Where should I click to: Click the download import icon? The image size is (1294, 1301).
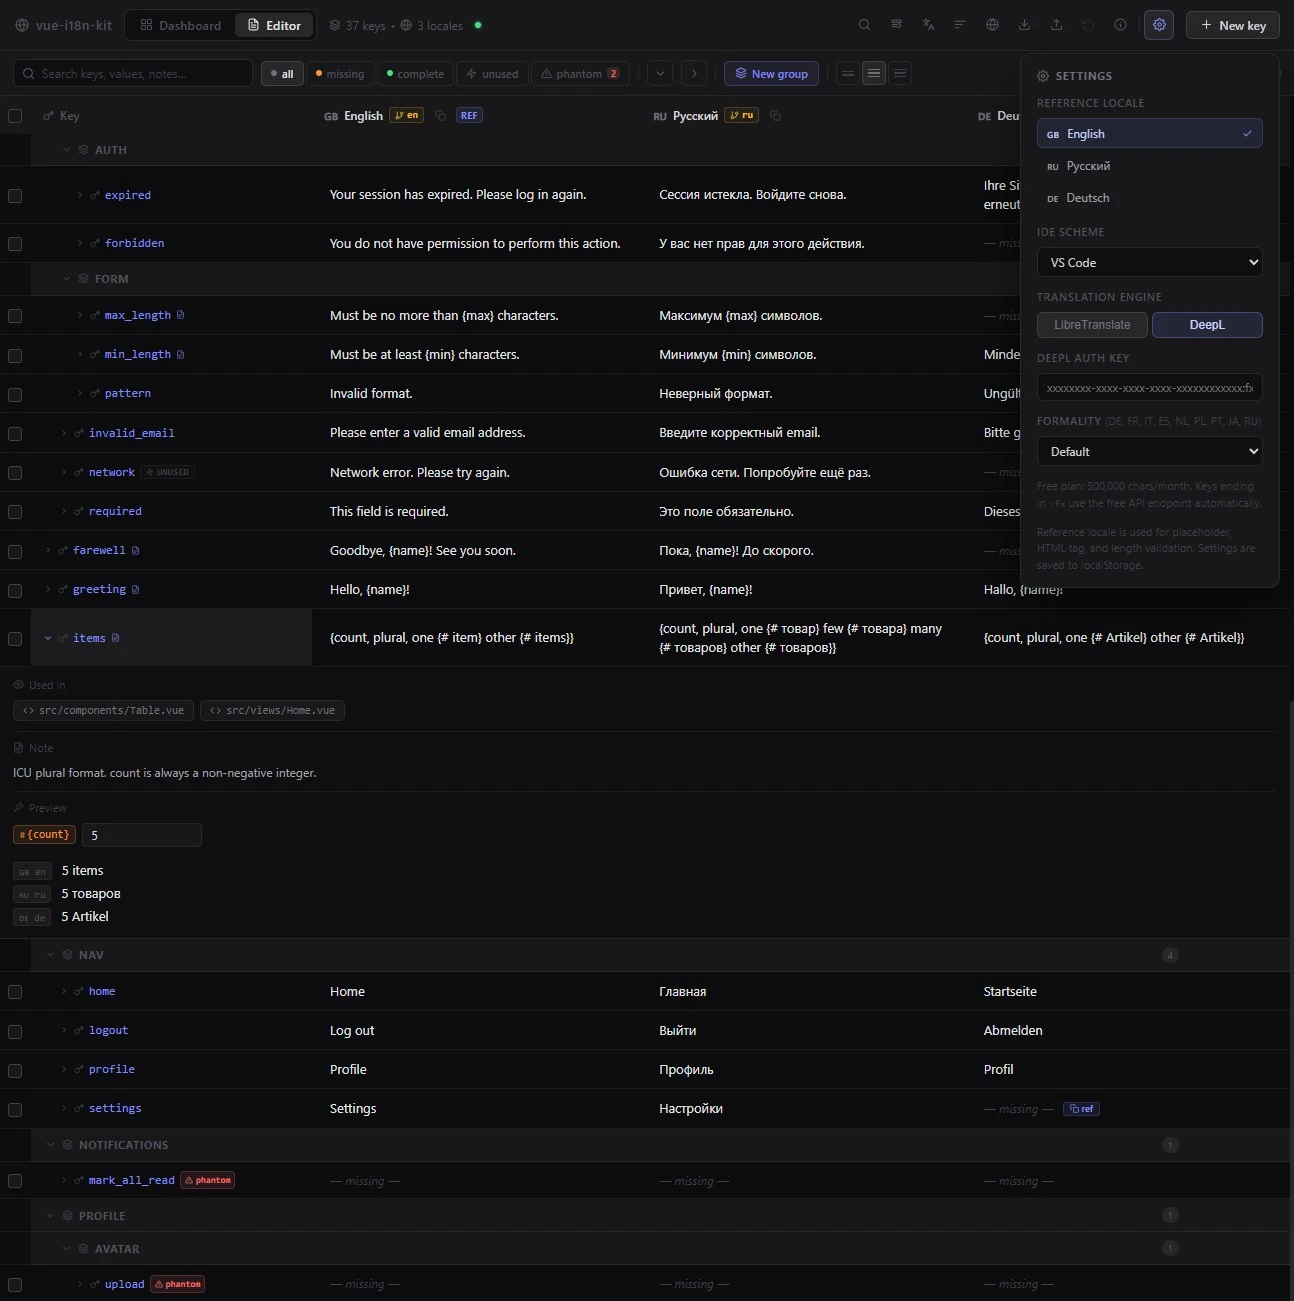tap(1024, 25)
